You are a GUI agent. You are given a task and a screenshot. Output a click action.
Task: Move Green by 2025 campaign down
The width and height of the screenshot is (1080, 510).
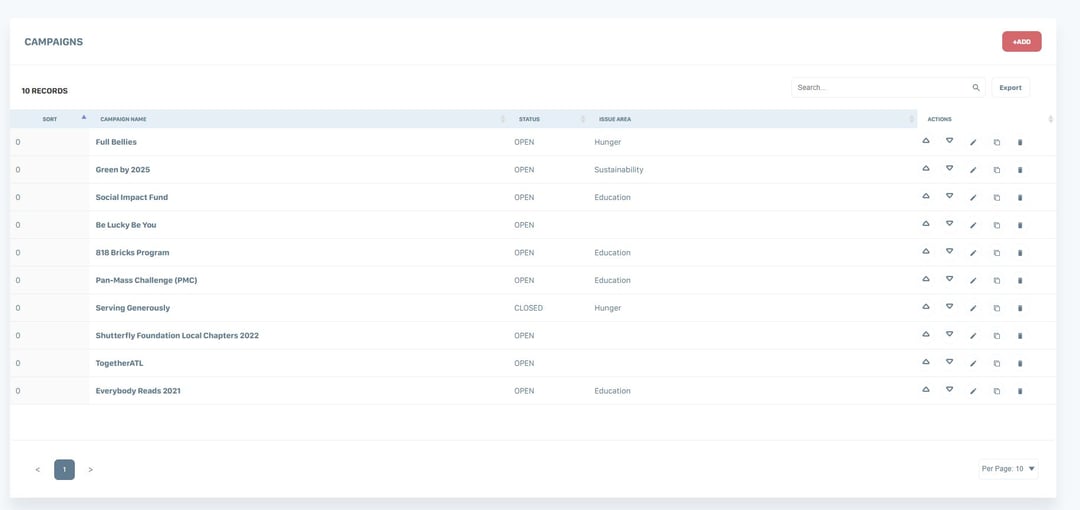(x=949, y=170)
